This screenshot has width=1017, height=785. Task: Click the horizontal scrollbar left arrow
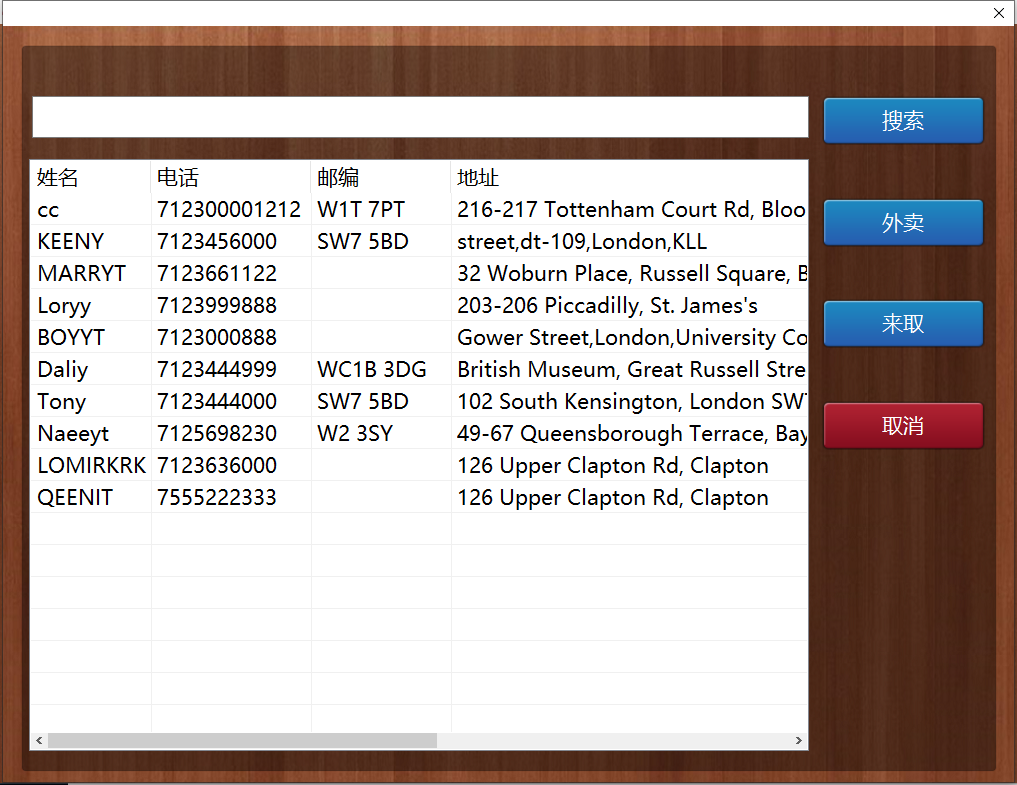[40, 741]
